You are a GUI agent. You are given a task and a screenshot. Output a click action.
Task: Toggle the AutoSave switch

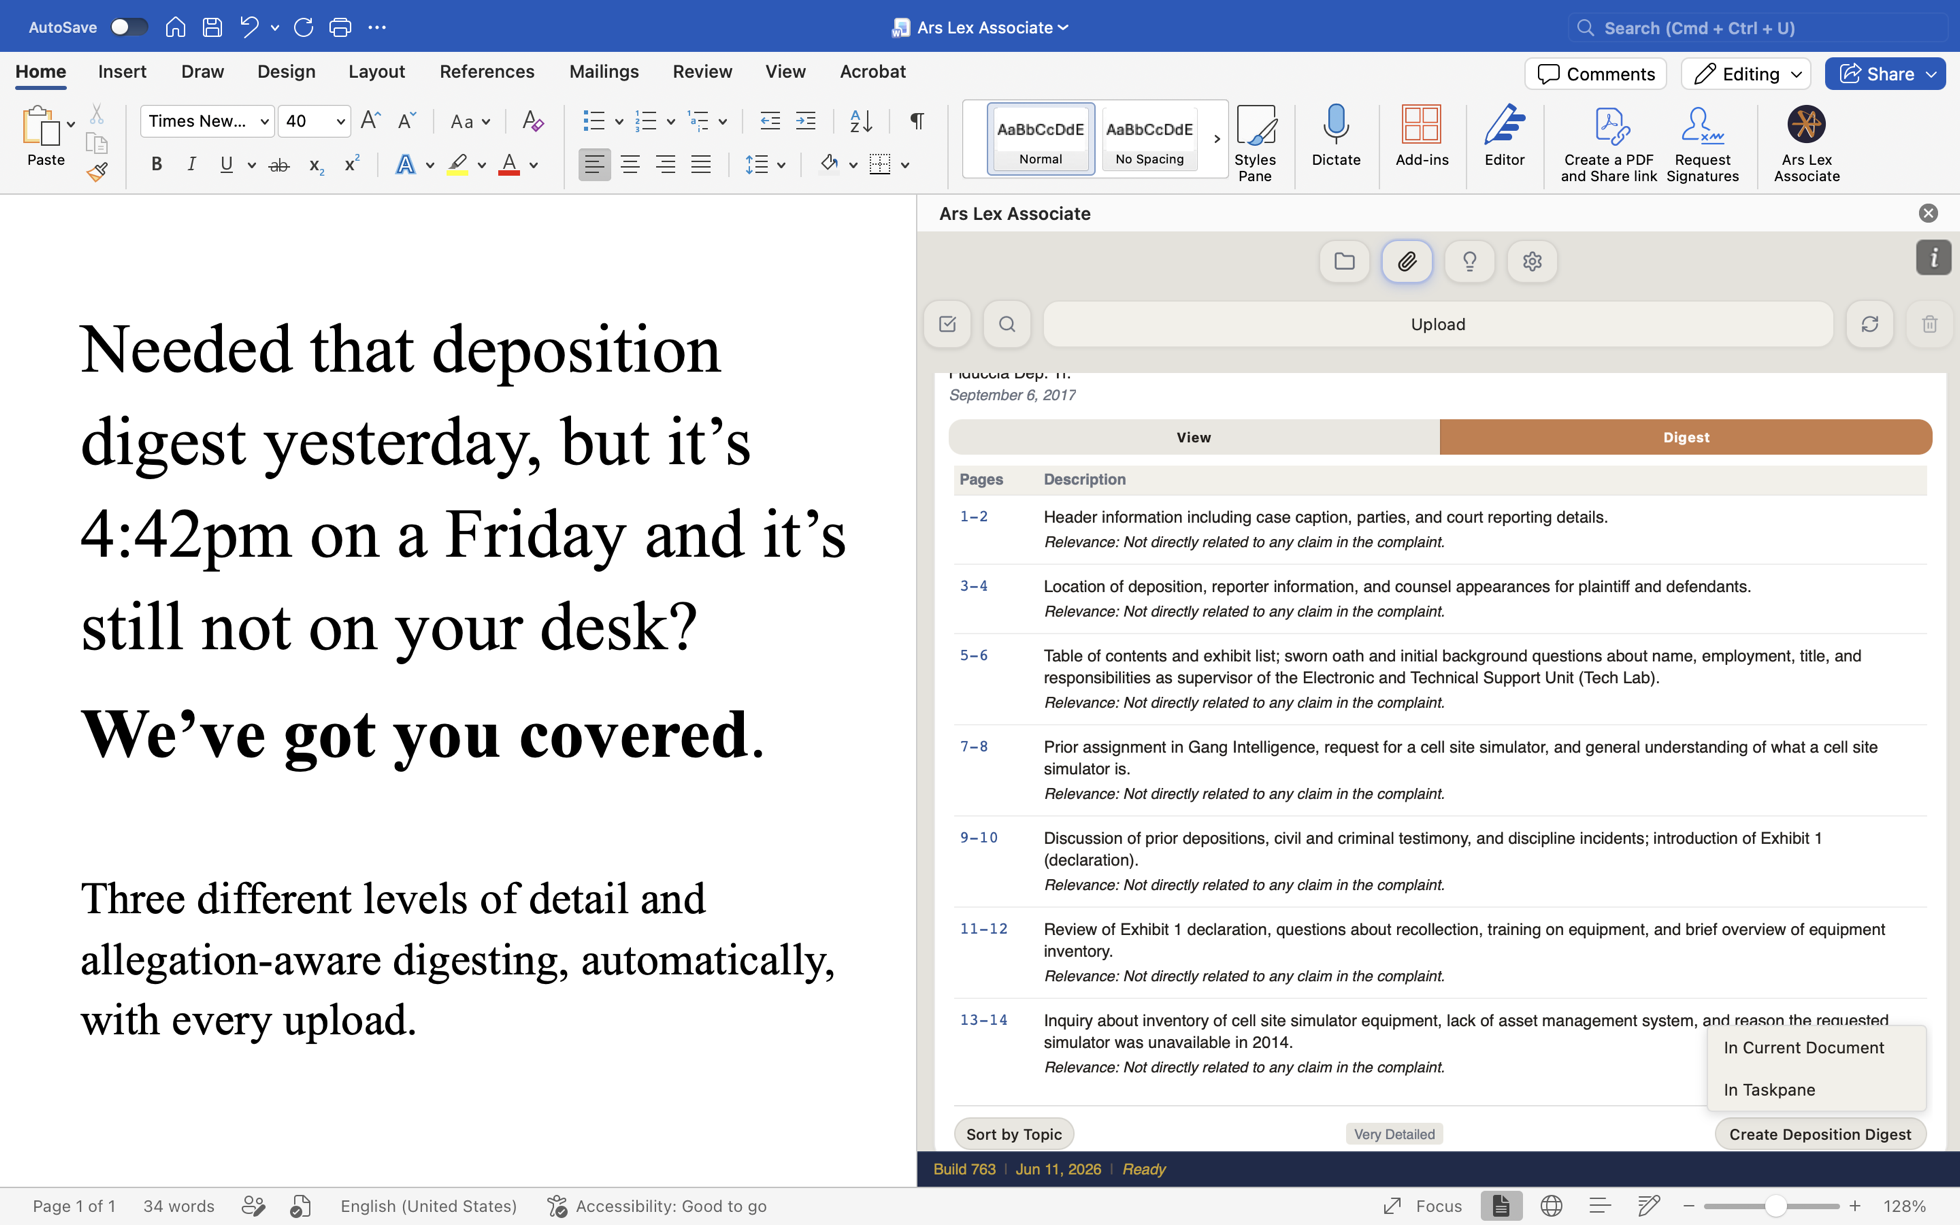point(128,27)
